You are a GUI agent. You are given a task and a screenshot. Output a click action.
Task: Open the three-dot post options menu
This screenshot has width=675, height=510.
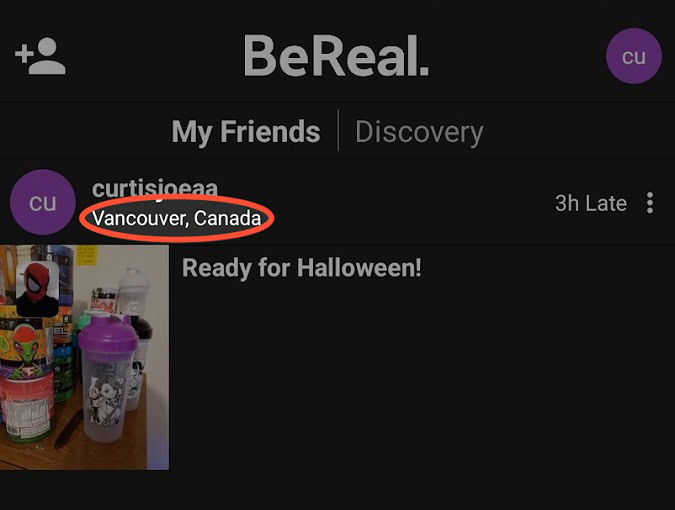[650, 203]
